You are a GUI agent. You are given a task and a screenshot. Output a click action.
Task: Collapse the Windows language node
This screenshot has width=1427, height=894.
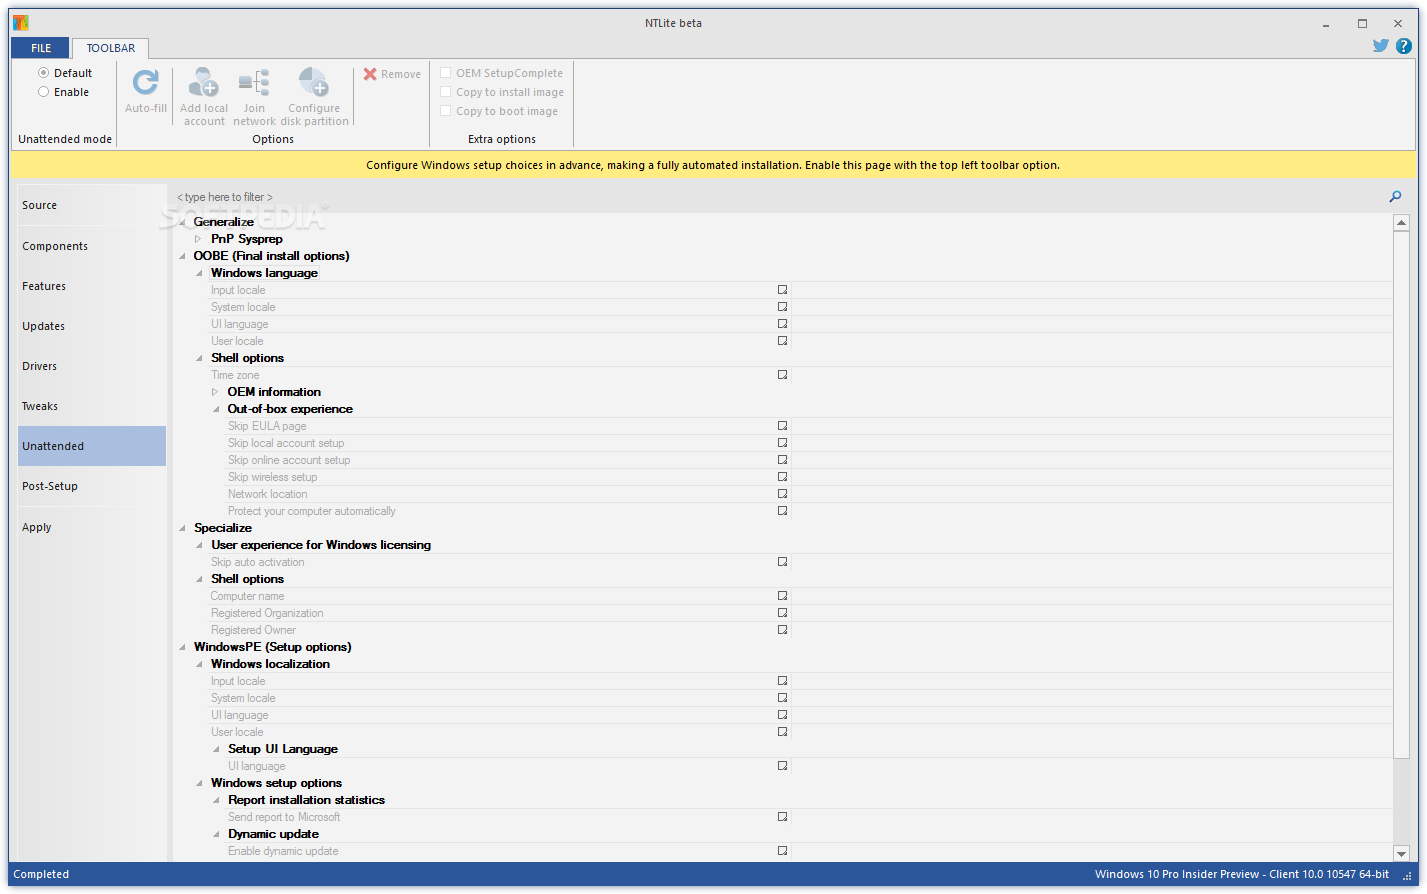coord(199,273)
